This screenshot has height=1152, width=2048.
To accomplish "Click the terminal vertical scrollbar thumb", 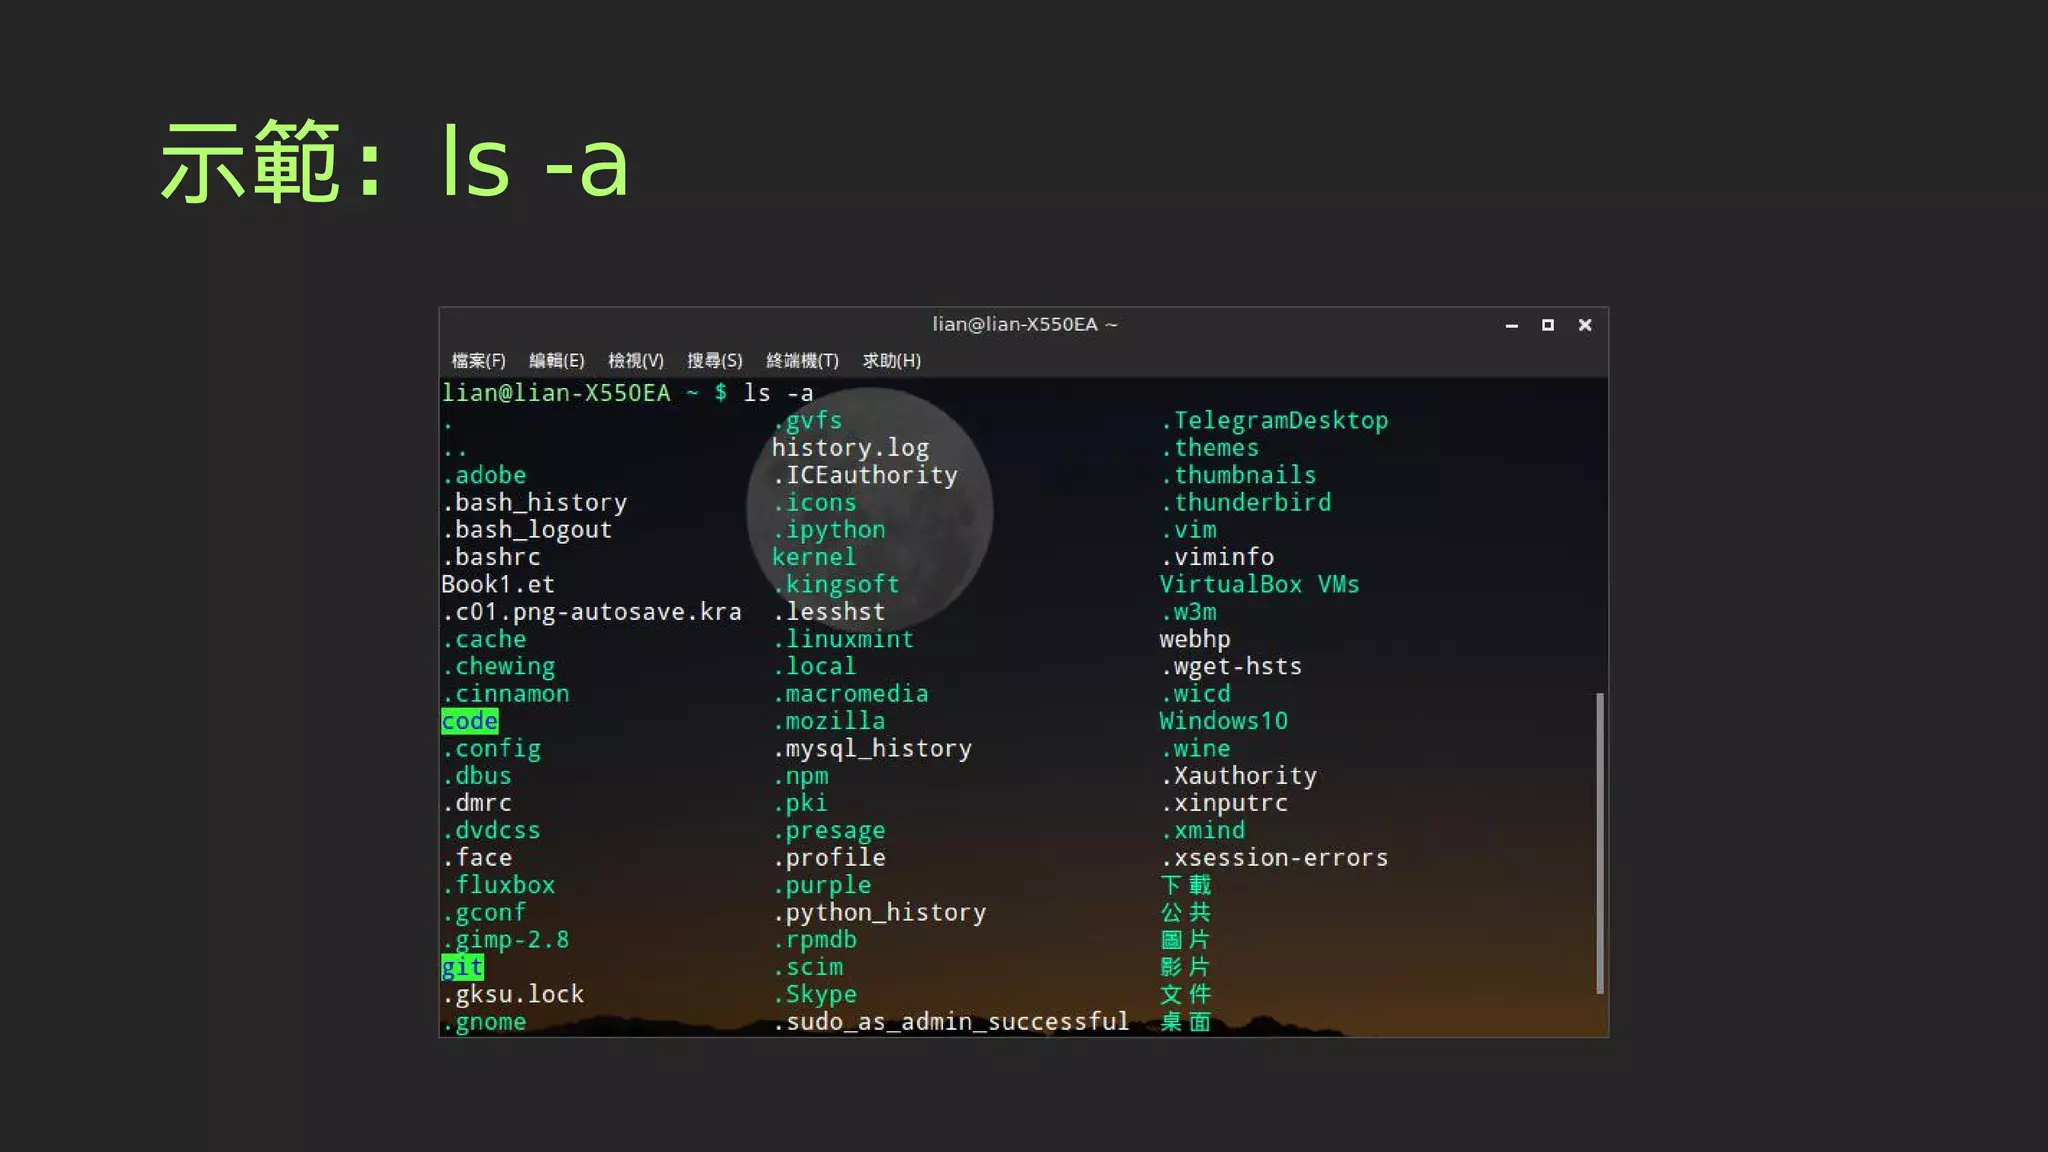I will [1600, 843].
